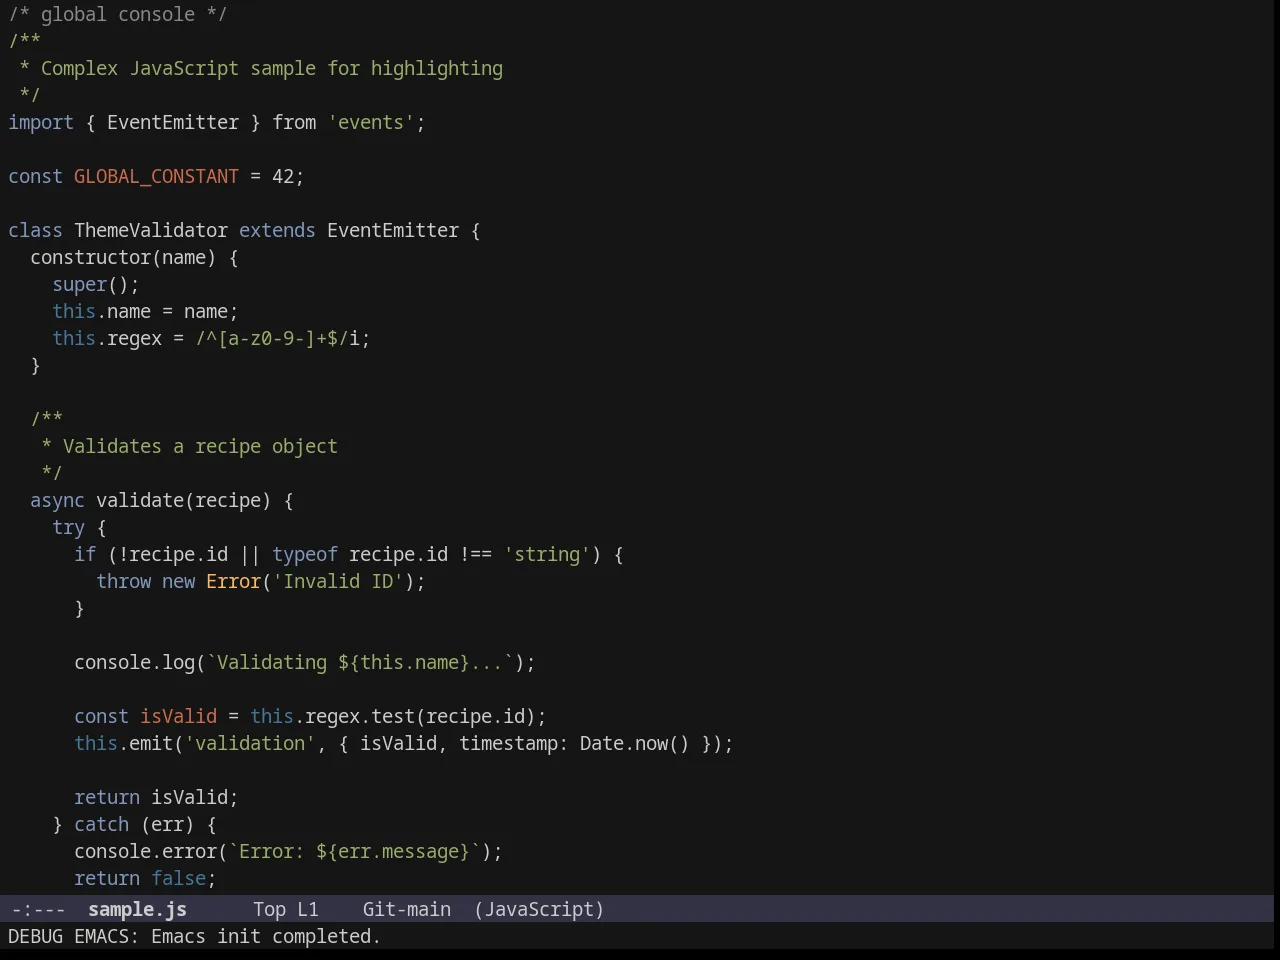Image resolution: width=1280 pixels, height=960 pixels.
Task: Click the 'class' keyword
Action: [x=35, y=230]
